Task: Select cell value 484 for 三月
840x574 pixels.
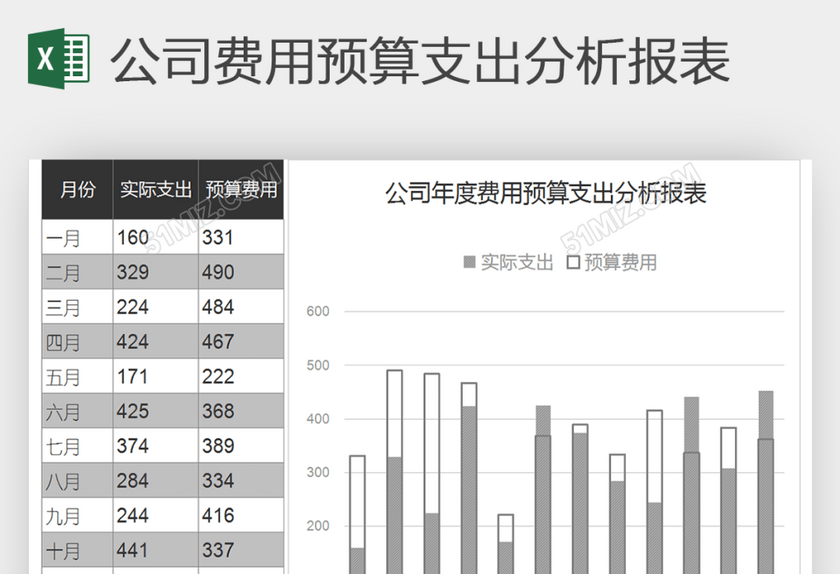Action: 218,307
